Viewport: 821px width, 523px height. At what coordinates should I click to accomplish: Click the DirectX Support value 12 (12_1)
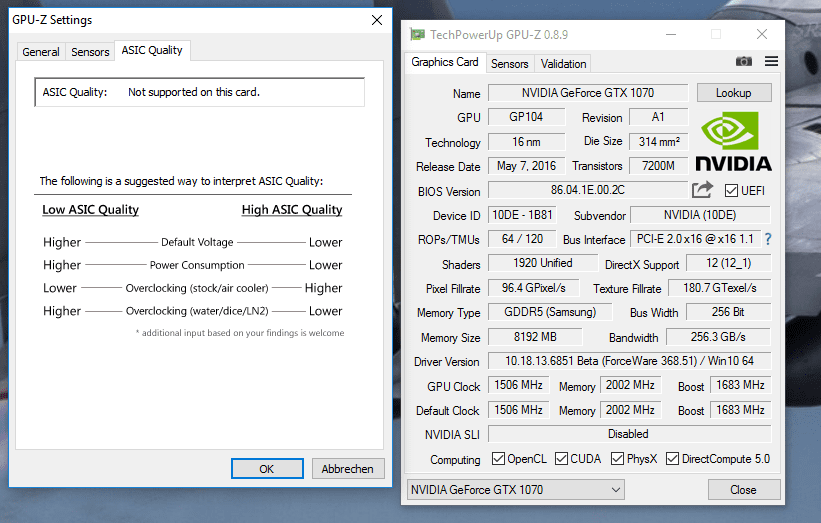[x=728, y=263]
